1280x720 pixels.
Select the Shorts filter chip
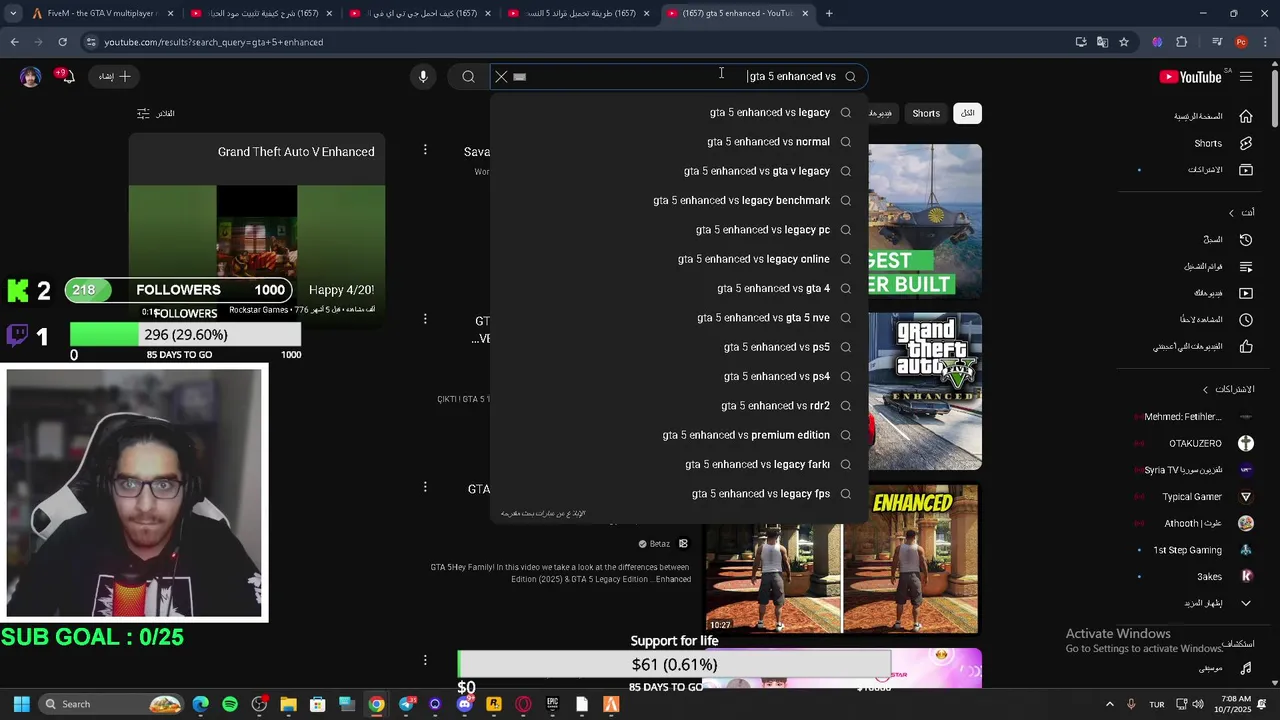click(926, 113)
